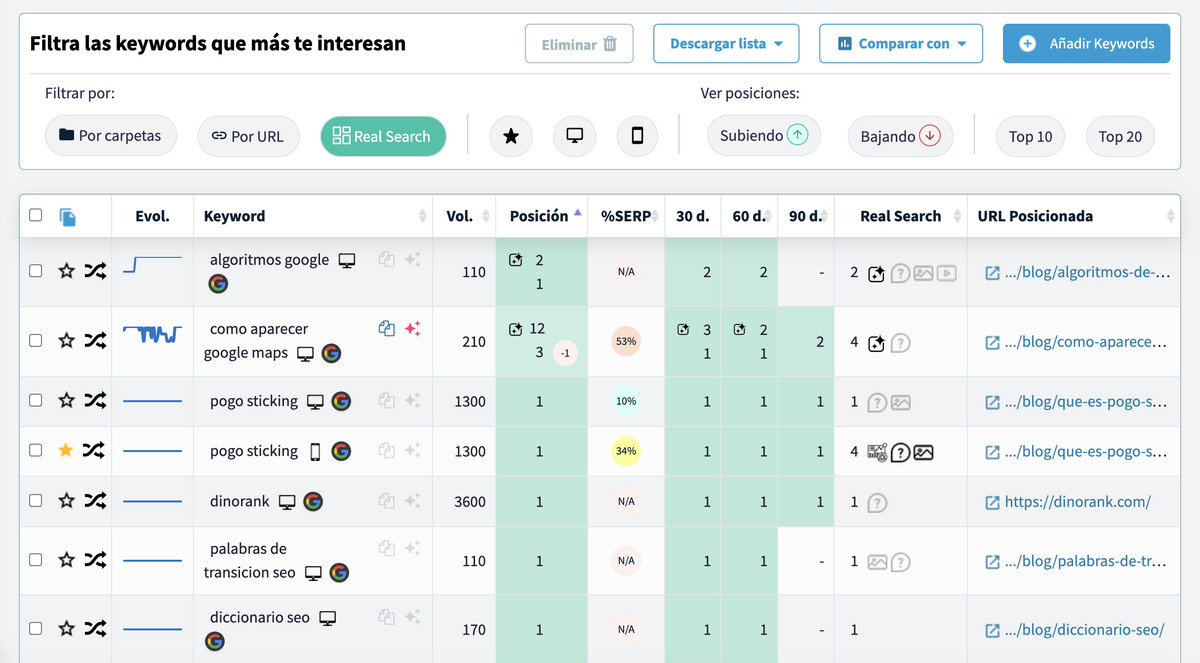Click the 10% SERP badge
1200x663 pixels.
(626, 401)
